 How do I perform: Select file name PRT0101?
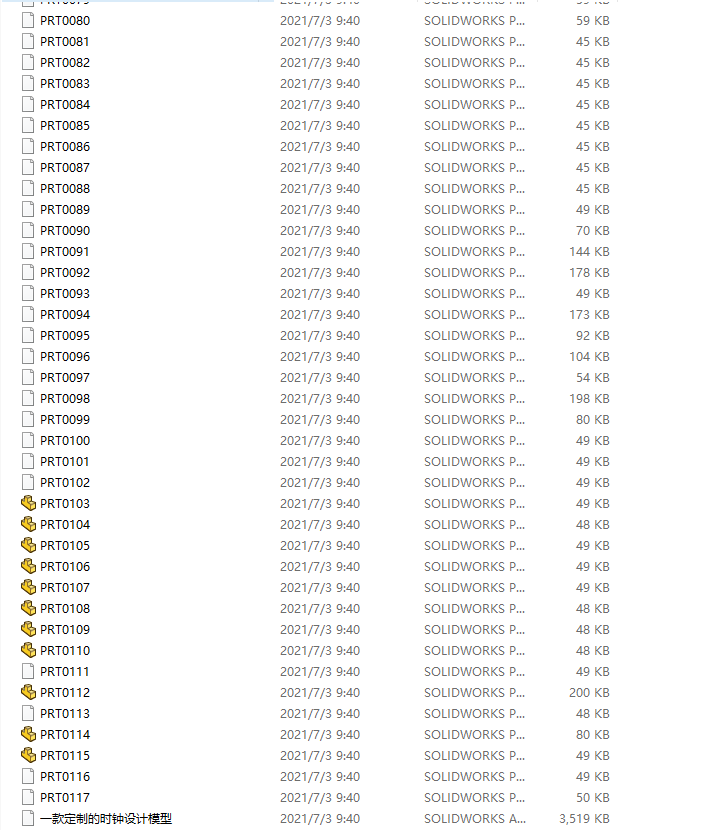coord(65,462)
